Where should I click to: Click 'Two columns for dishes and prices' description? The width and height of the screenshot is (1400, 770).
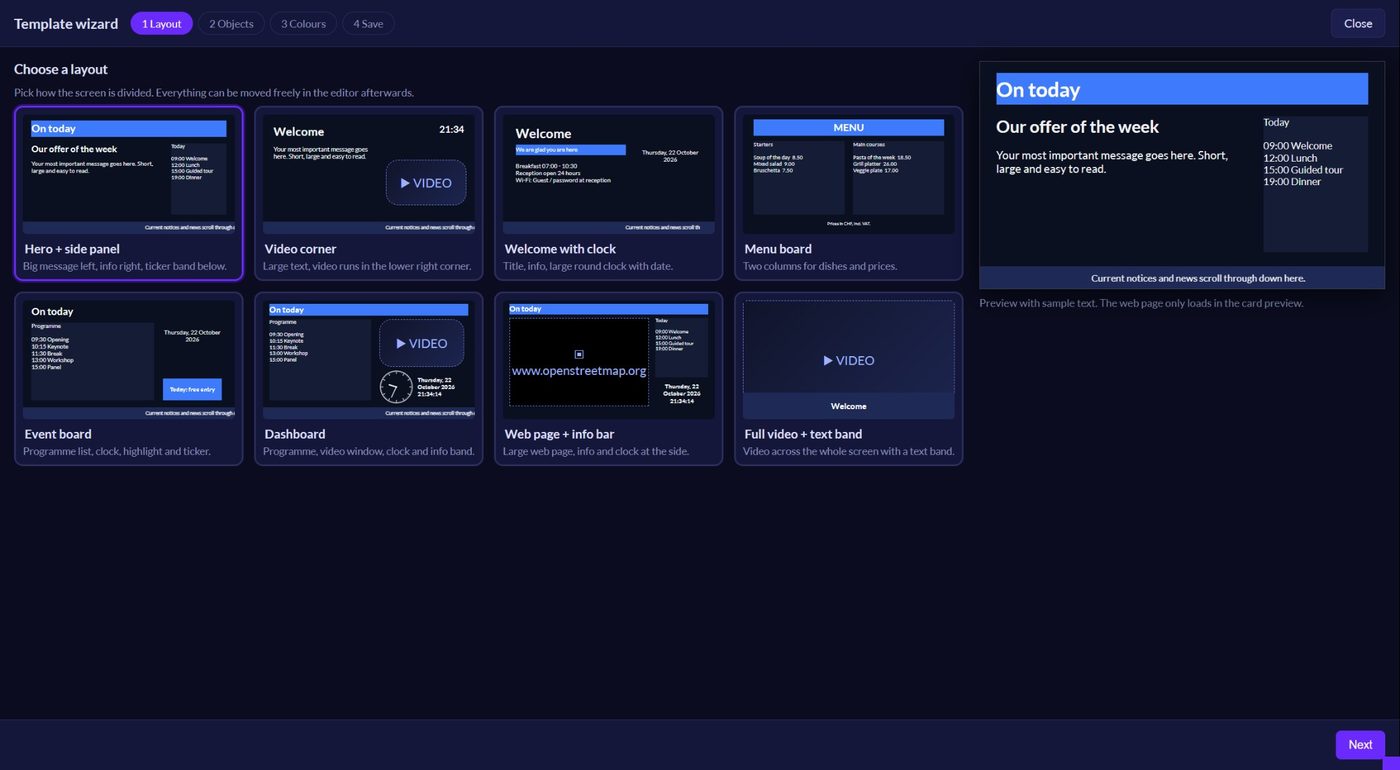click(x=820, y=266)
